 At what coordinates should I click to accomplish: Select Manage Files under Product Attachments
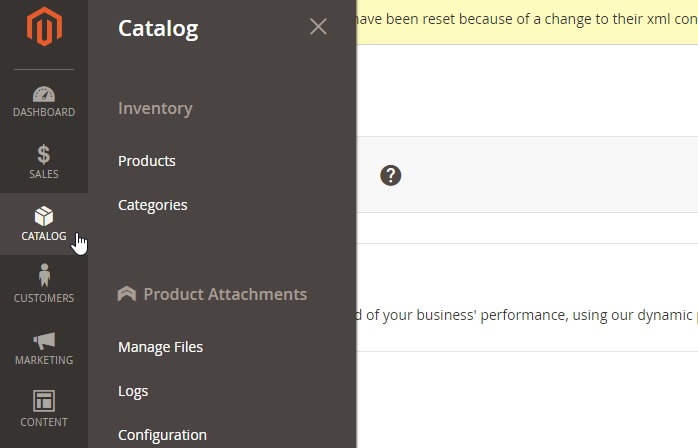pyautogui.click(x=160, y=347)
